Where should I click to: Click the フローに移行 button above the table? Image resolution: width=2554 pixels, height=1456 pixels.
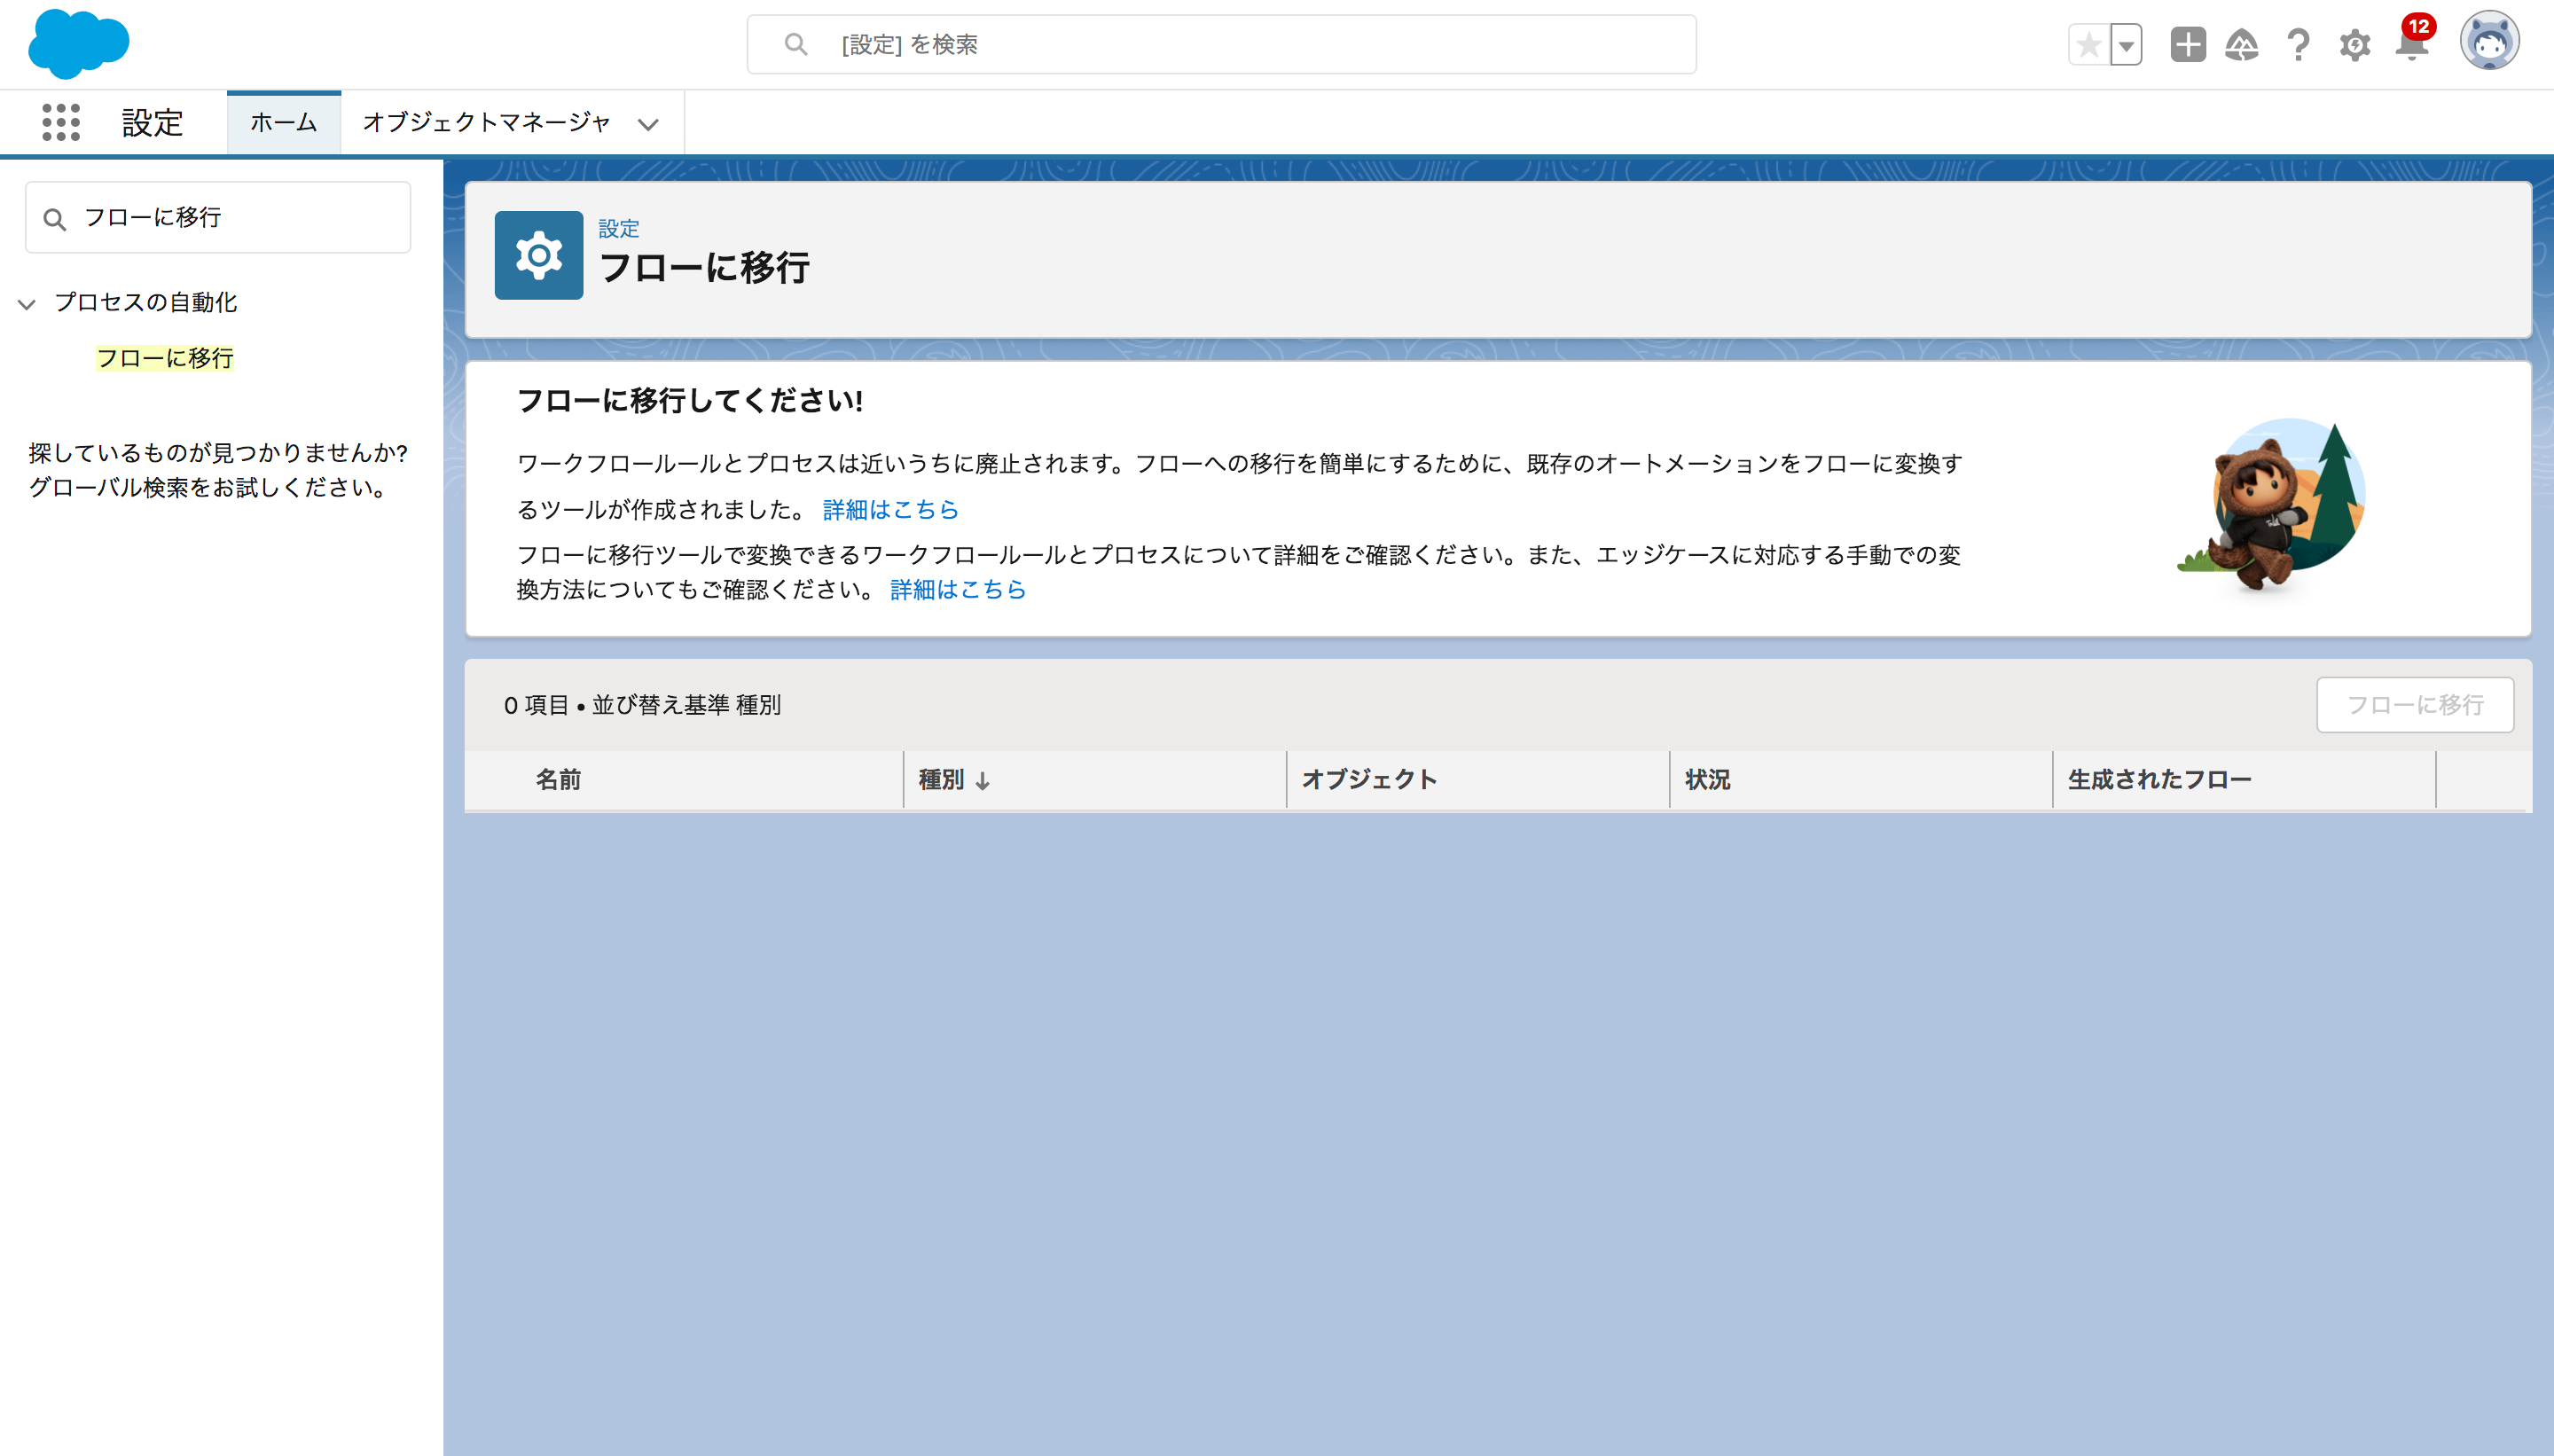[x=2414, y=705]
